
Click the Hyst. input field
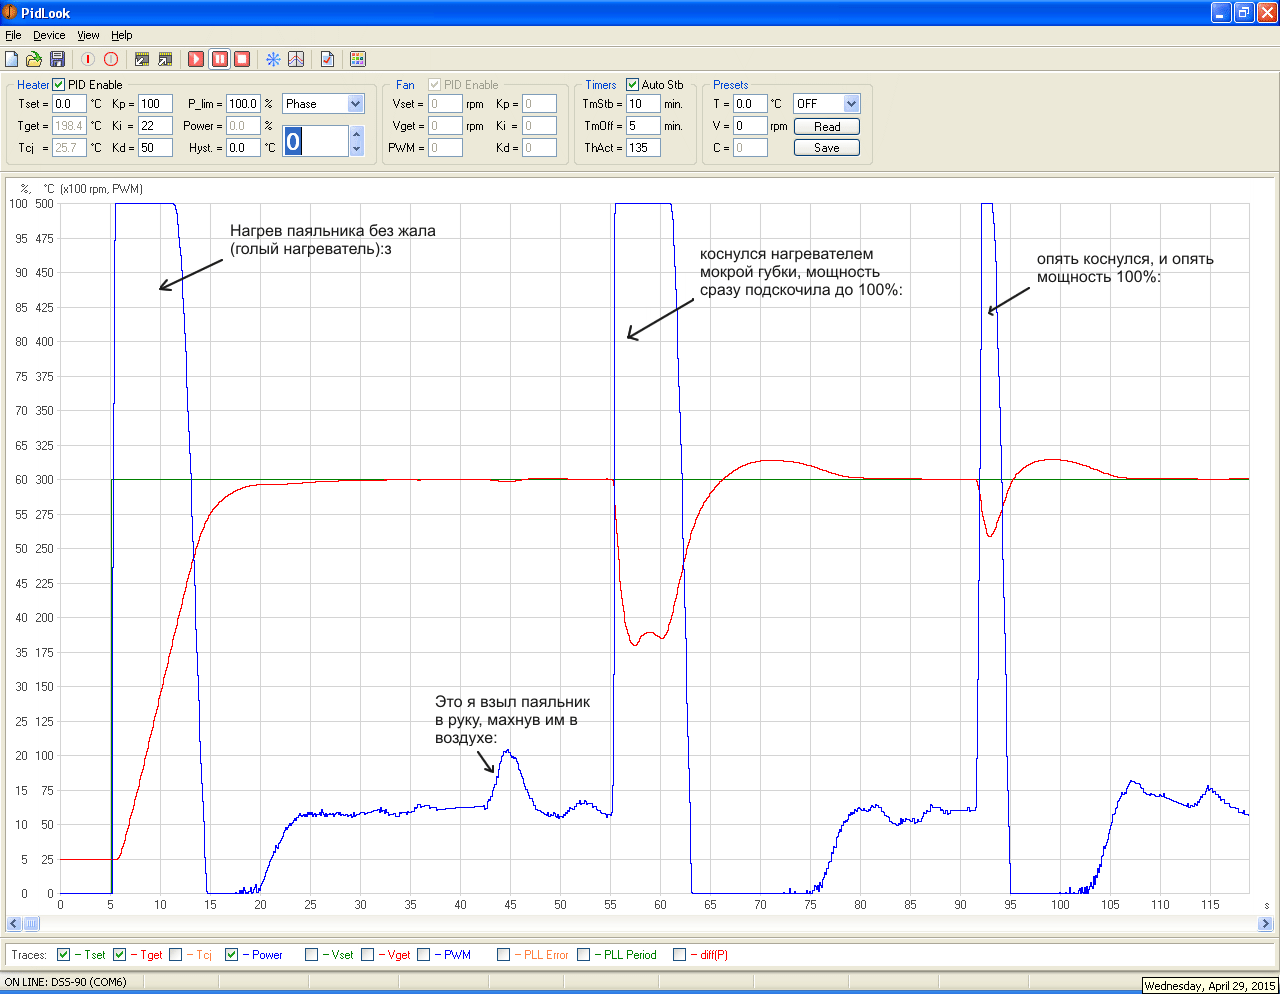(x=243, y=148)
